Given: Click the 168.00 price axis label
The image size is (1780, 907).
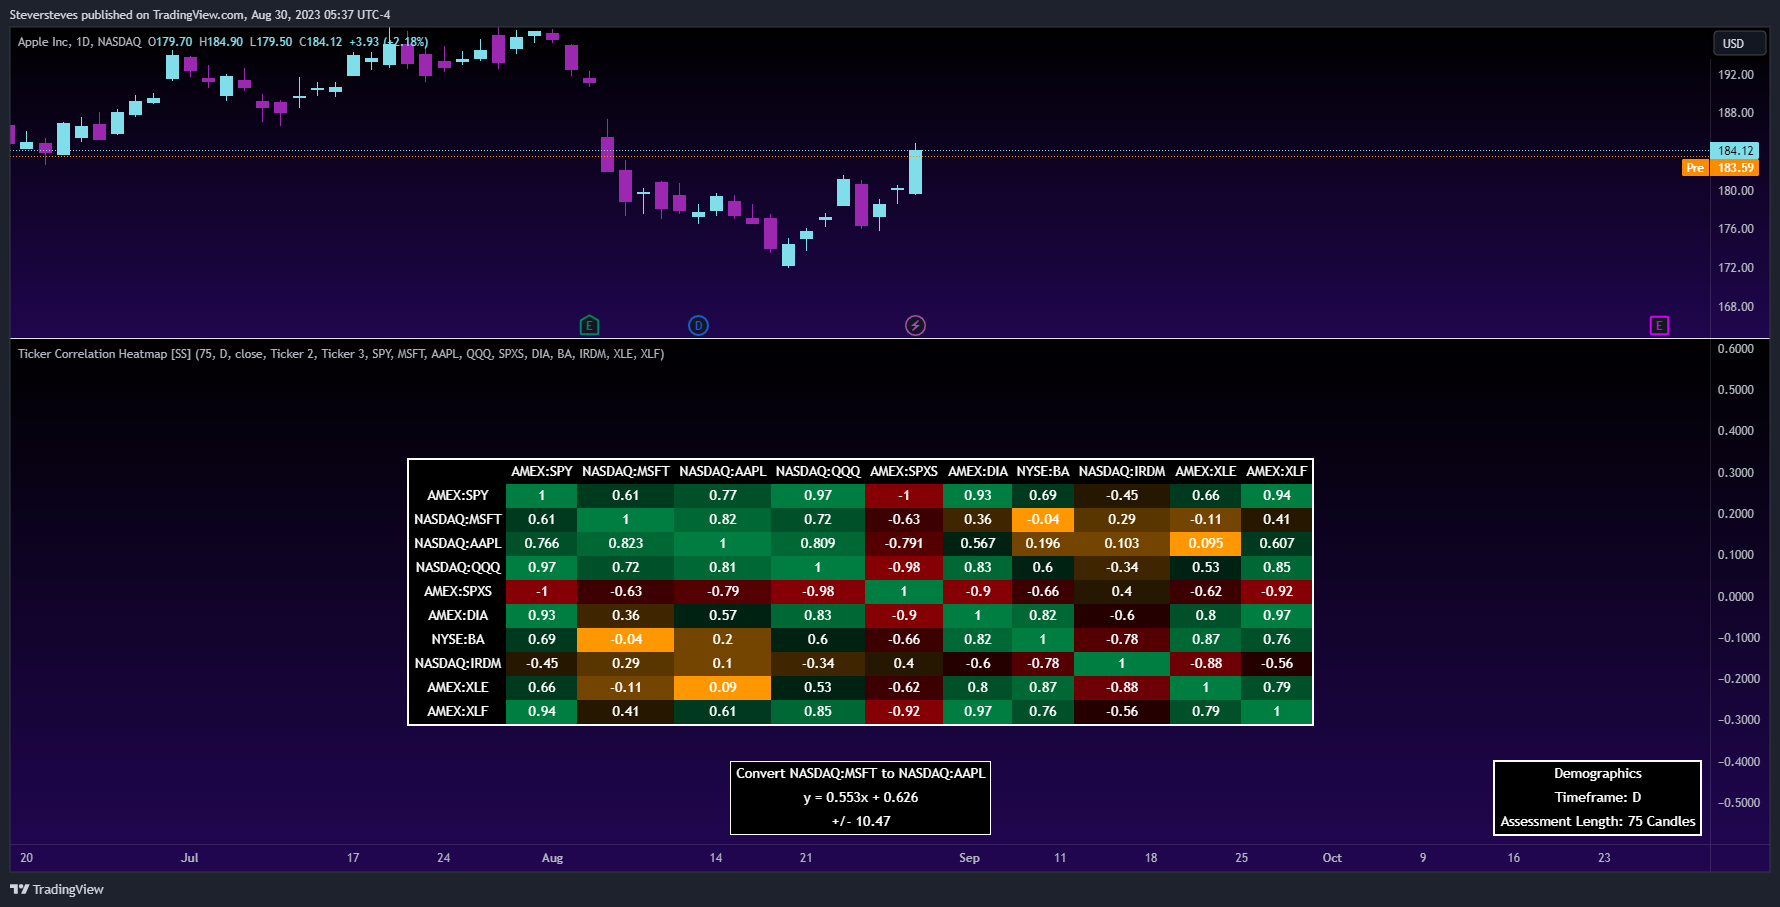Looking at the screenshot, I should click(1736, 307).
